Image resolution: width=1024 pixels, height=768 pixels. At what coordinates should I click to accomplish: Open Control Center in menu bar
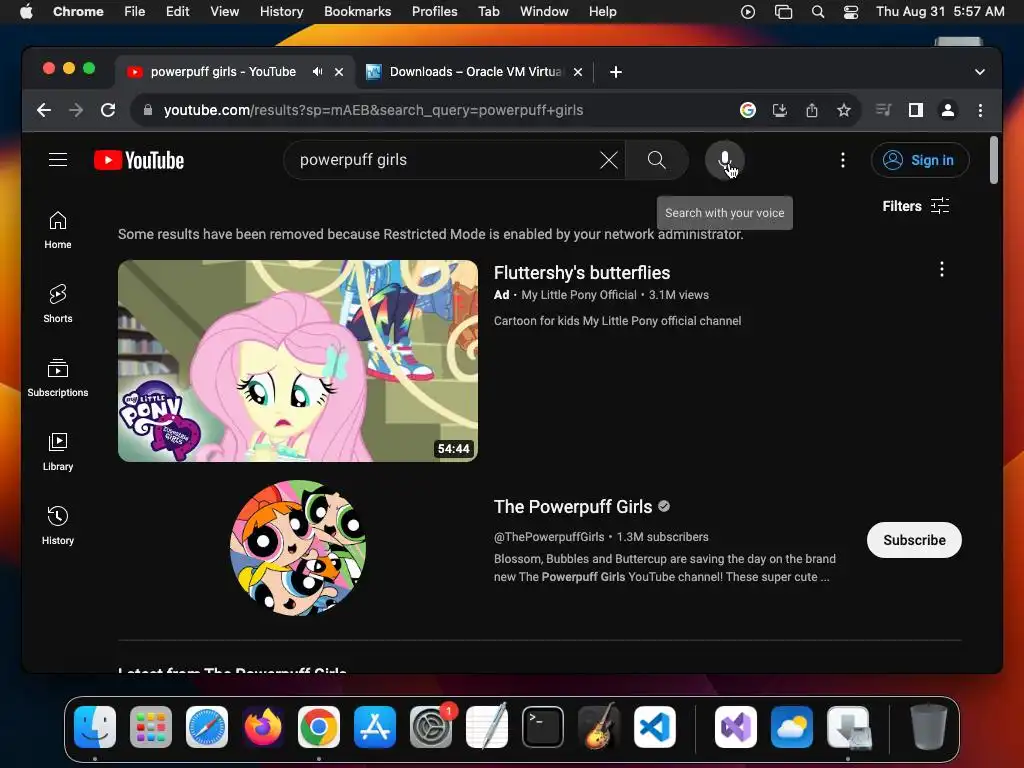point(850,11)
